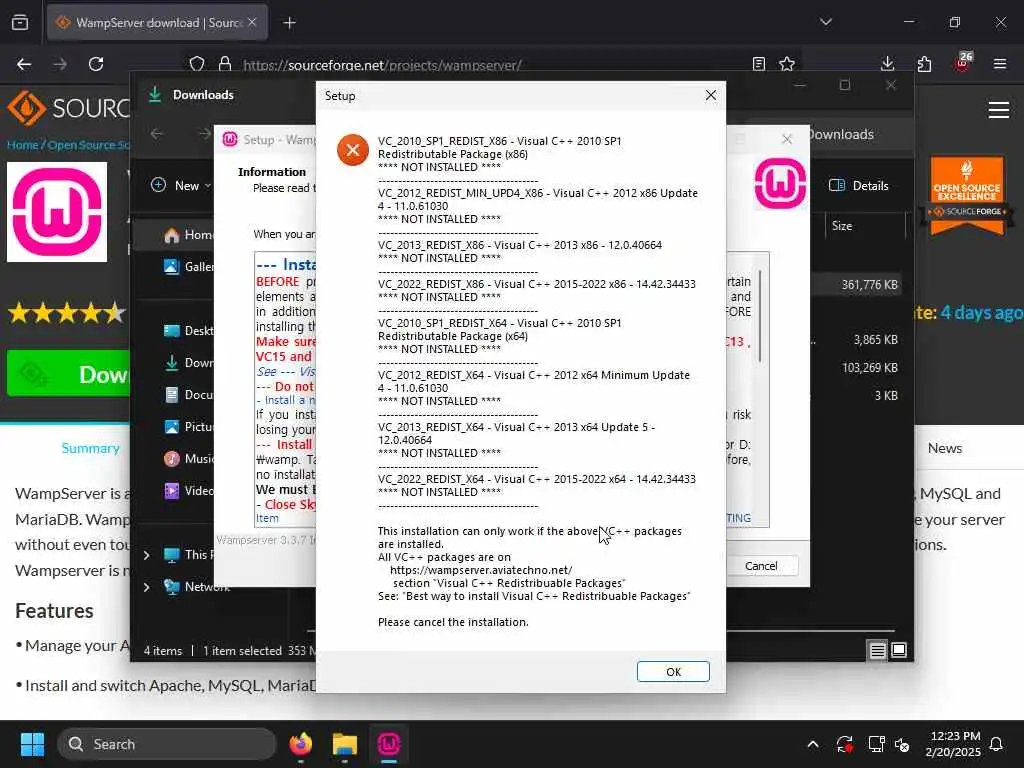Click tracking protection shield icon
Screen dimensions: 1024x768
197,64
